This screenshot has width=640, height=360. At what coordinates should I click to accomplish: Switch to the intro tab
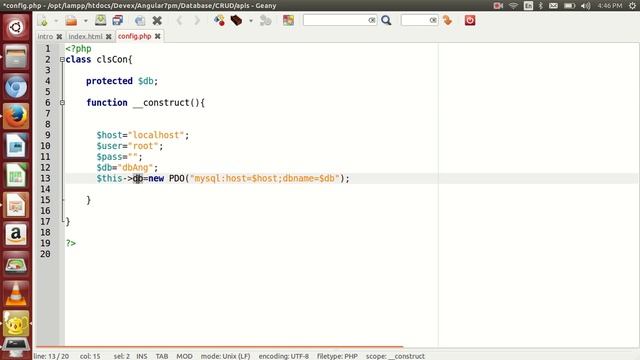coord(45,36)
